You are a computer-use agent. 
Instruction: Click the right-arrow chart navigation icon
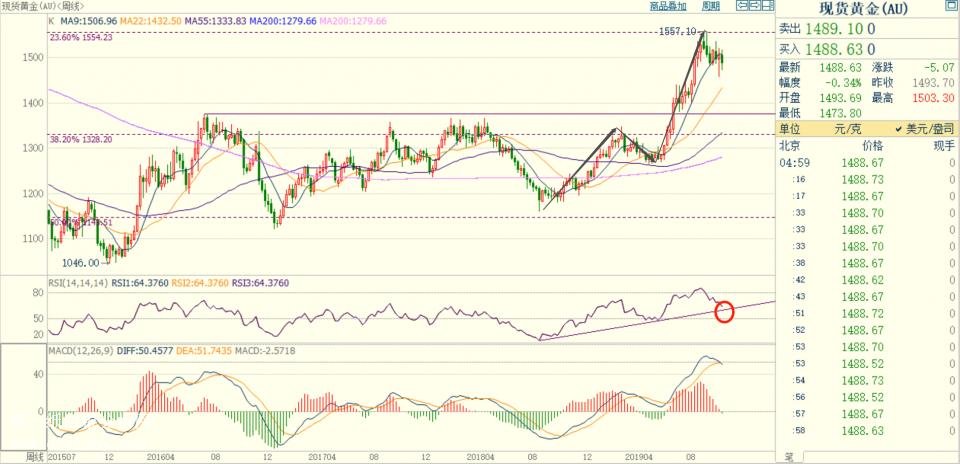click(x=753, y=6)
